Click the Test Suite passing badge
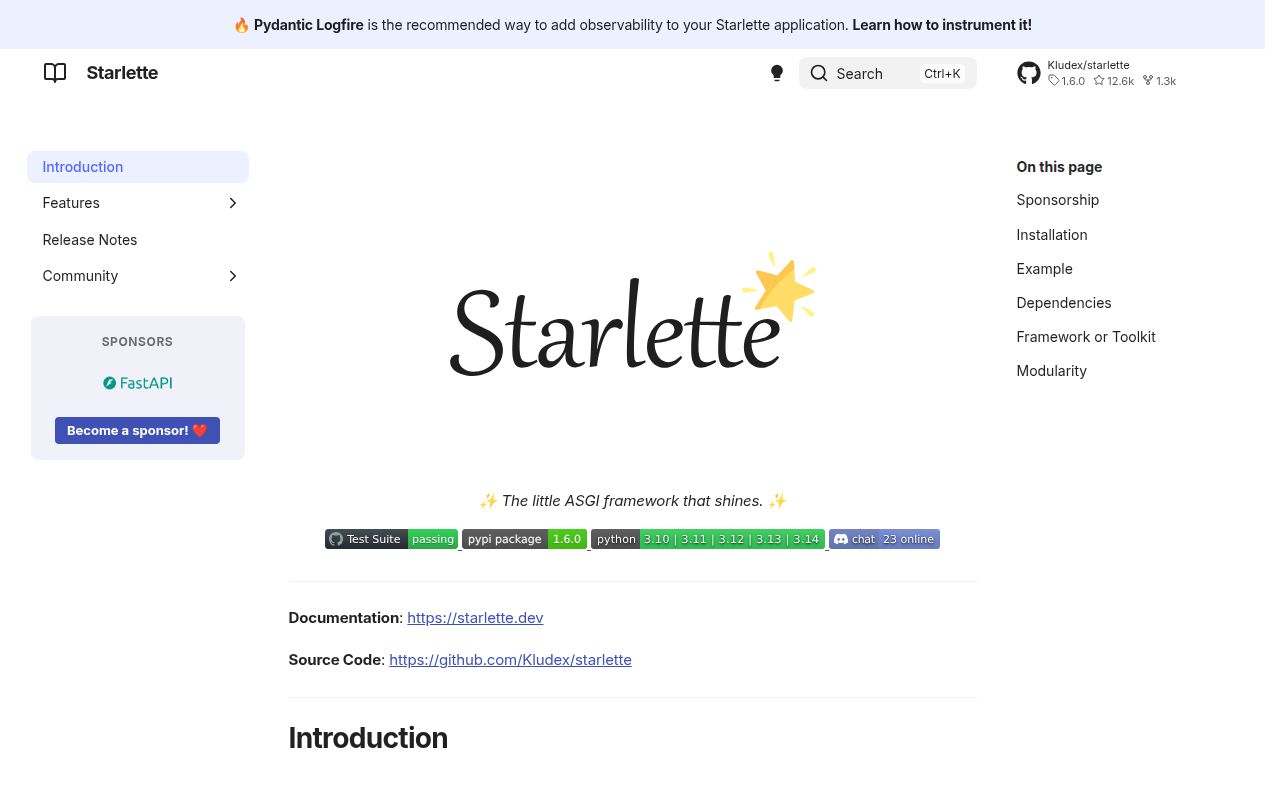This screenshot has height=800, width=1280. [x=391, y=539]
